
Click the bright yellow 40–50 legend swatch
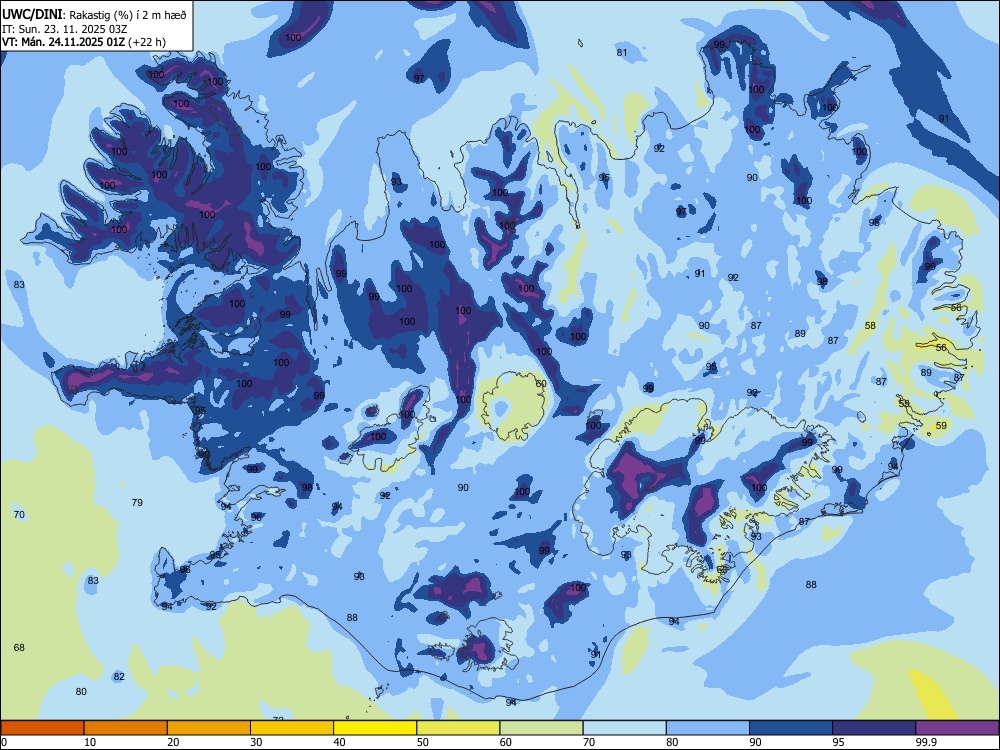[x=375, y=728]
